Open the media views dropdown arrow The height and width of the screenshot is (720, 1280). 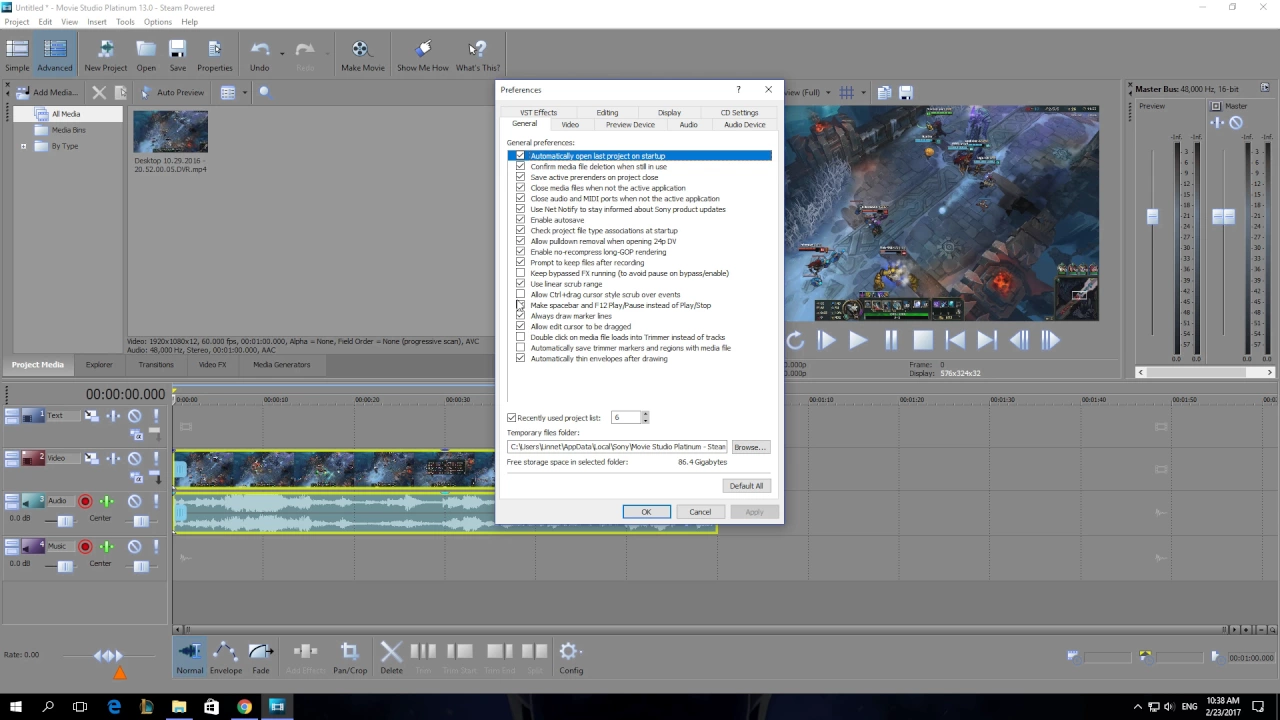coord(245,92)
